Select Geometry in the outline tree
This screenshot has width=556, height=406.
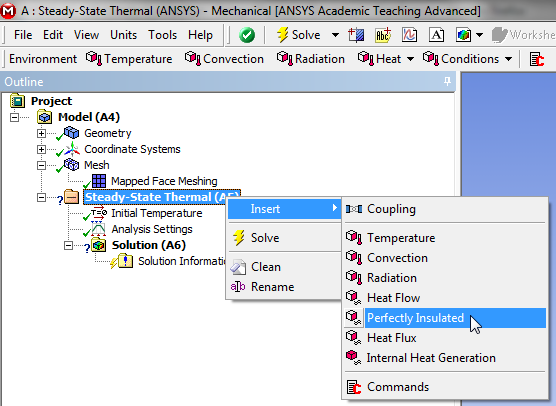point(107,133)
